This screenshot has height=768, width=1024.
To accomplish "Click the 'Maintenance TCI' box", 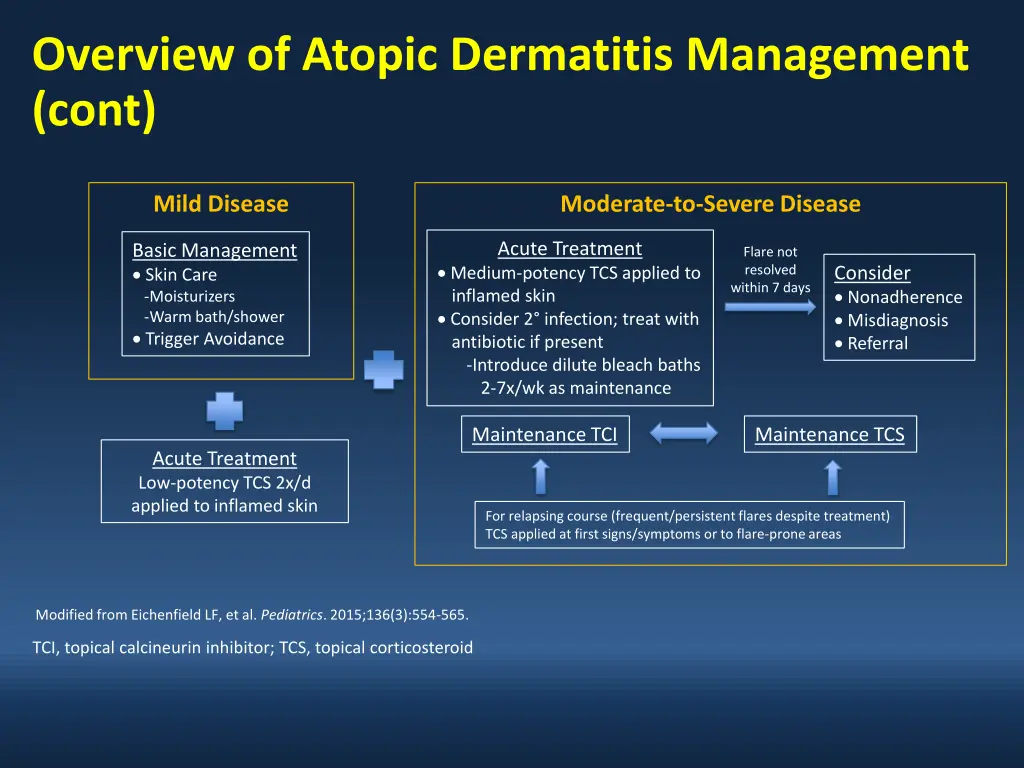I will [x=545, y=434].
